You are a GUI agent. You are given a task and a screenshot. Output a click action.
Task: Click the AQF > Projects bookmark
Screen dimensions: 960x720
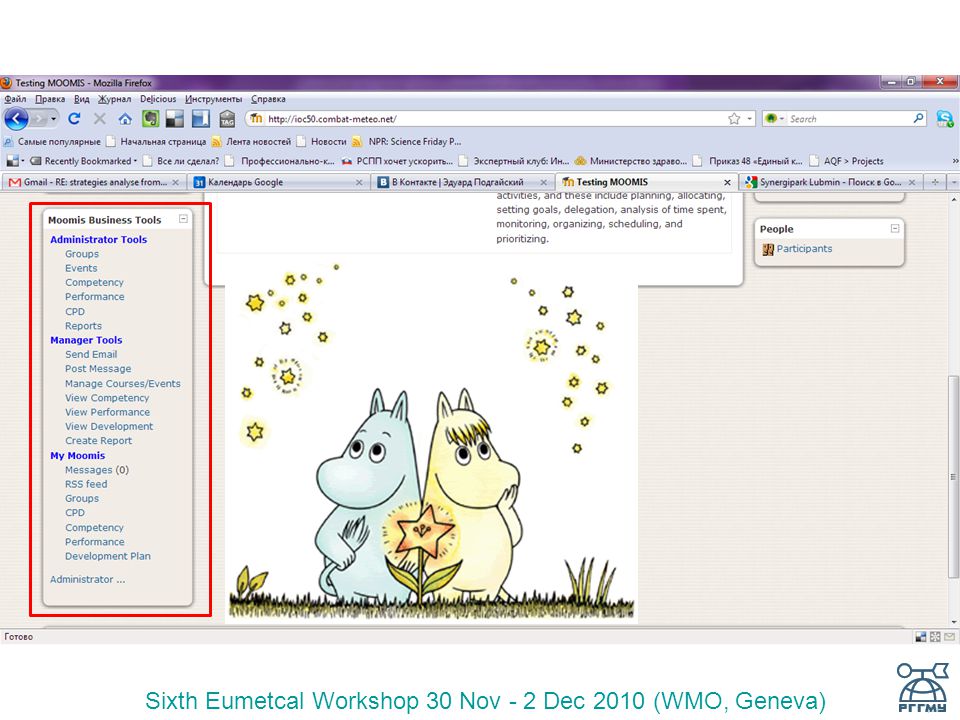click(847, 161)
